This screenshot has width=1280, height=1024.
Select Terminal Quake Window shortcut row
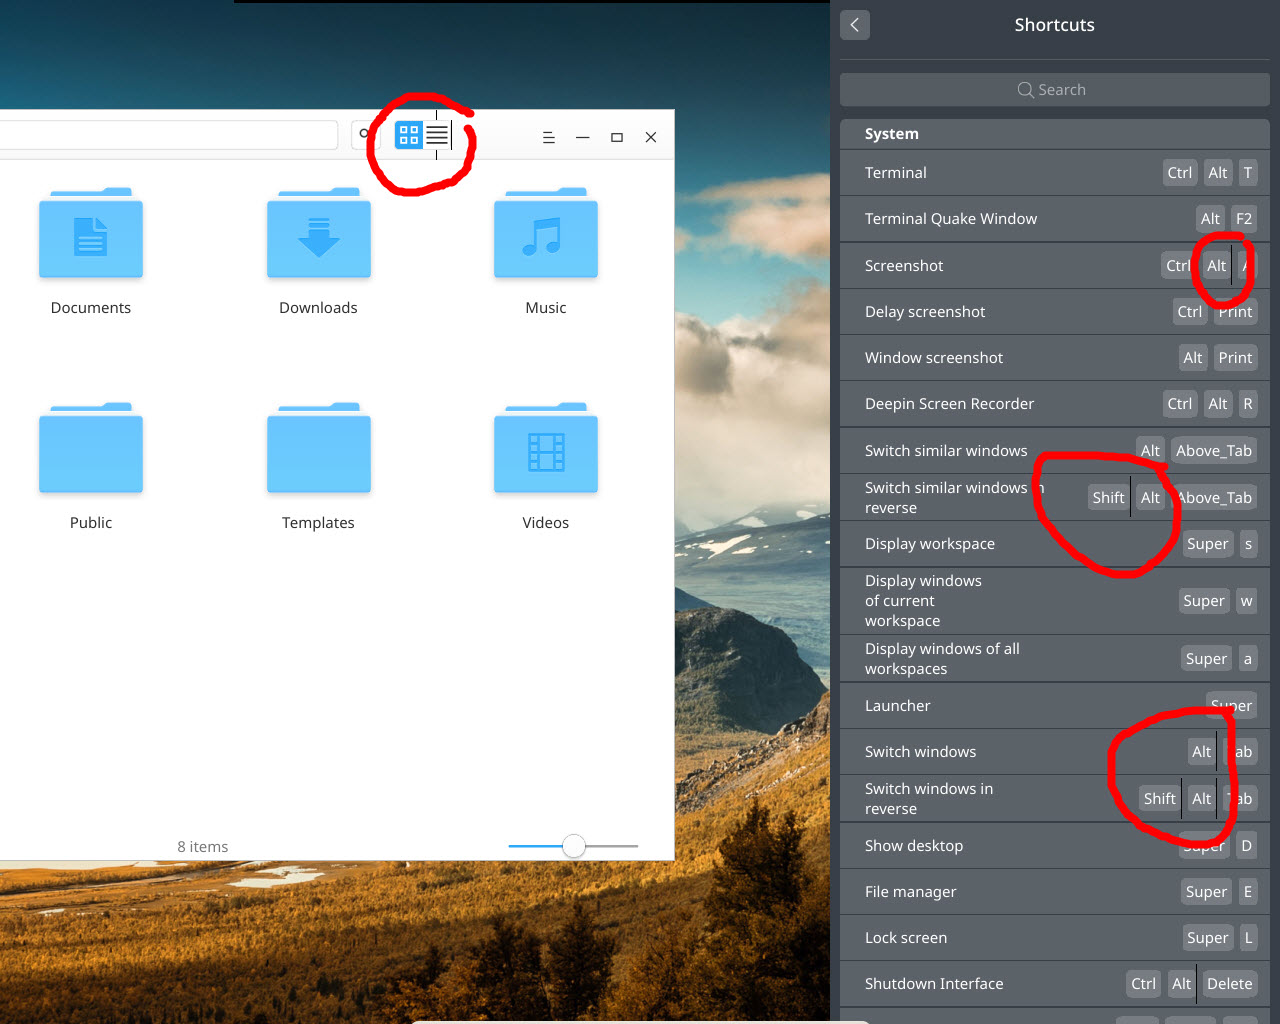tap(1055, 219)
